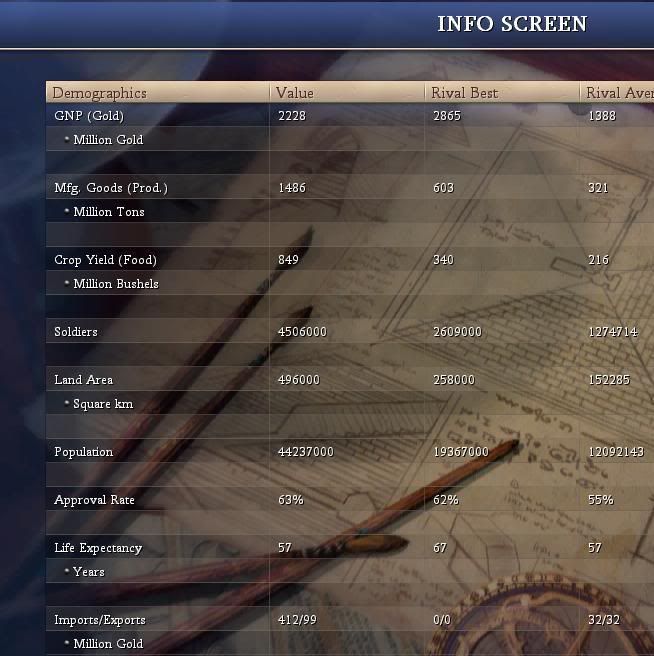
Task: Click the Square km unit label
Action: [x=103, y=404]
